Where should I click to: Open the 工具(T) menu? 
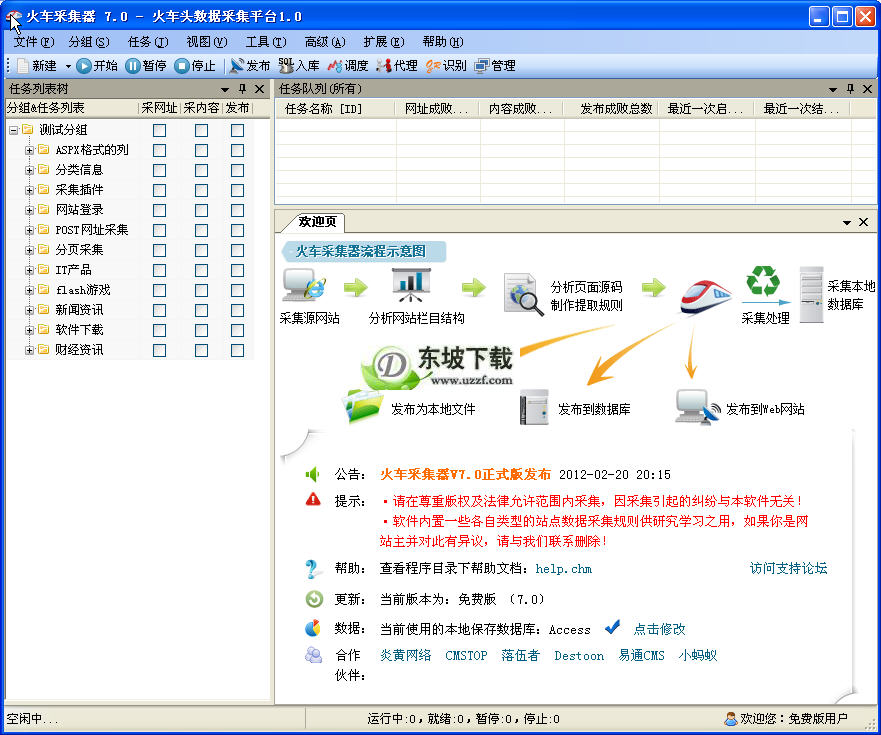(266, 42)
